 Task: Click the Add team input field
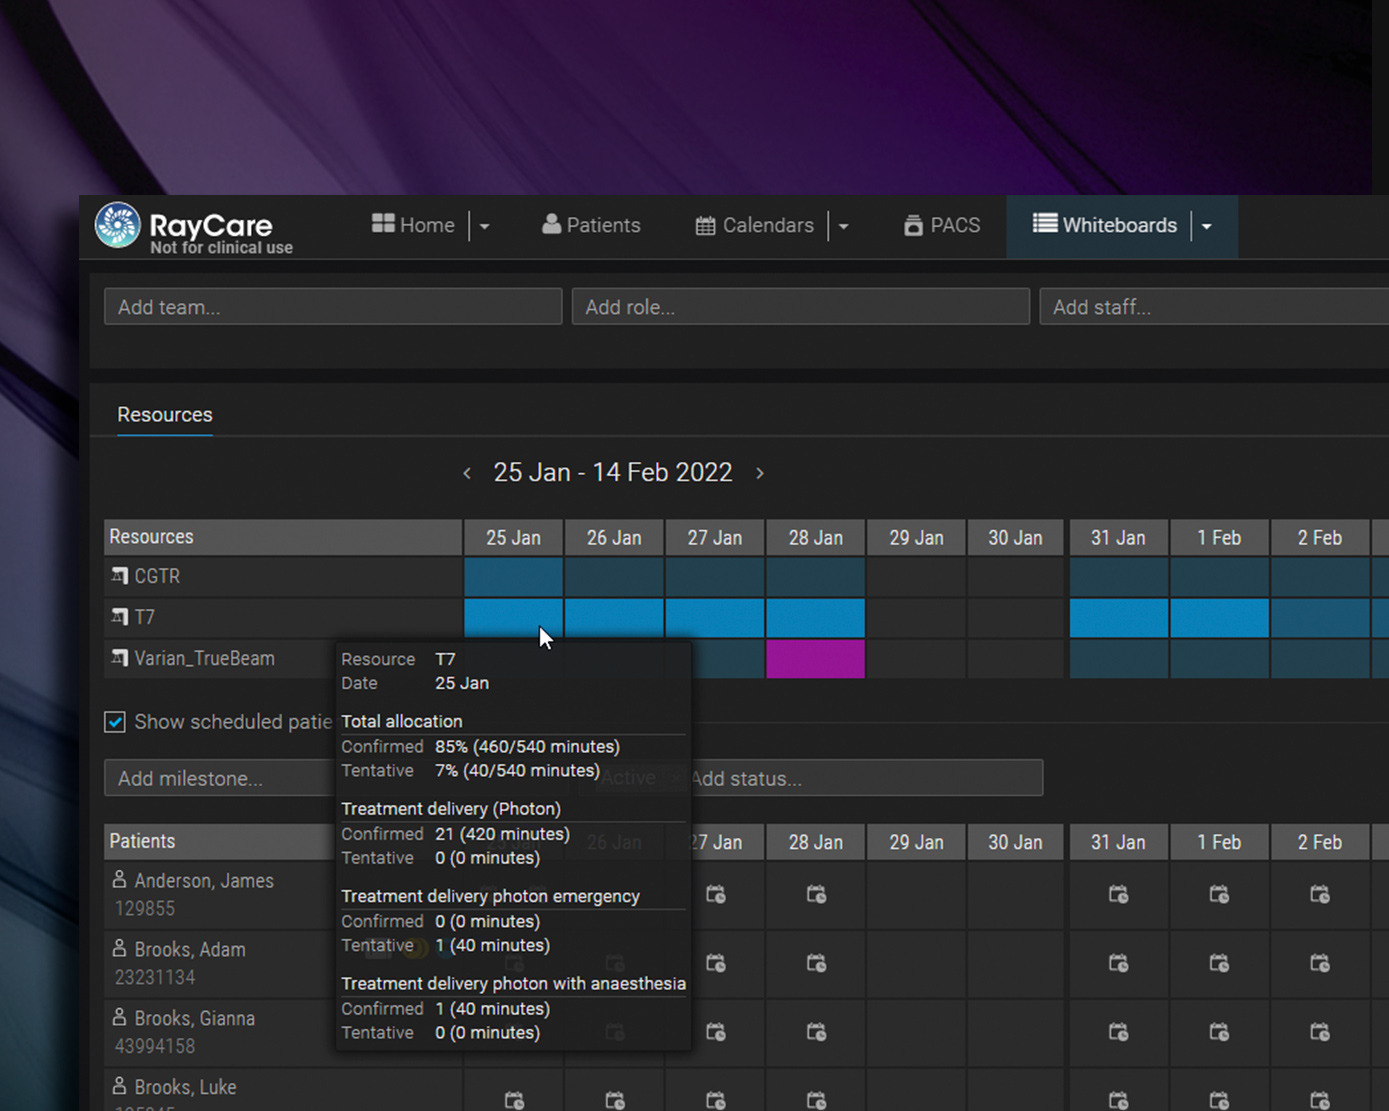(x=333, y=307)
